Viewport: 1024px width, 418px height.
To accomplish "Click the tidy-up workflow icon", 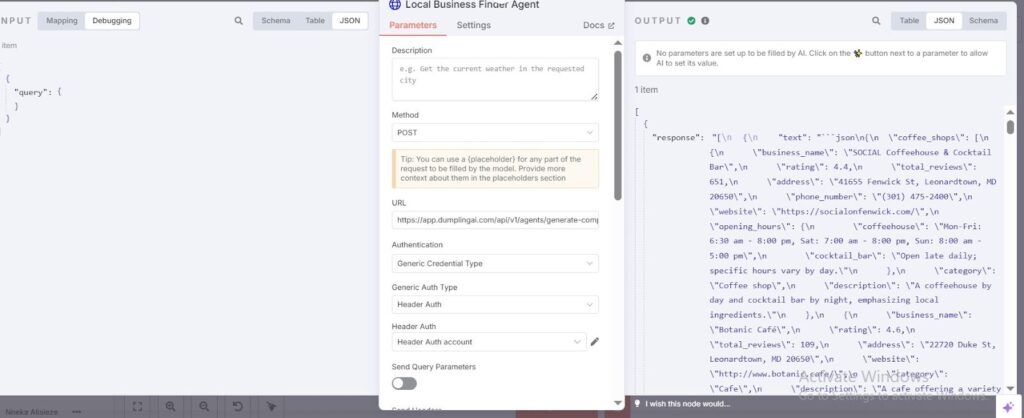I will 271,406.
